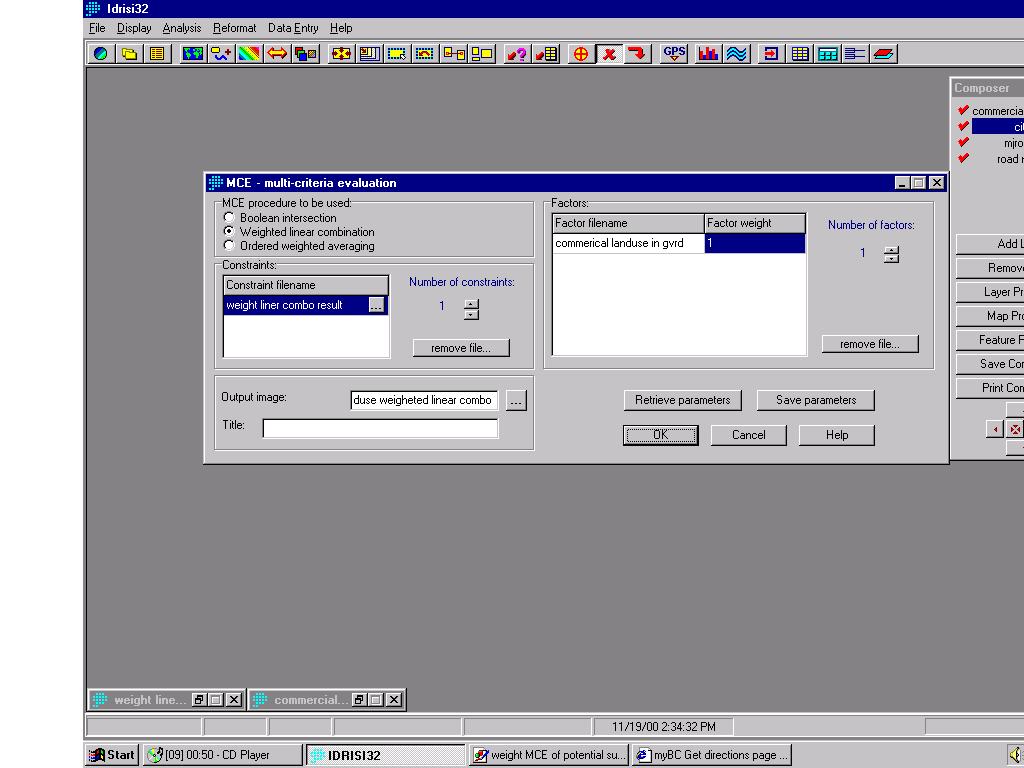This screenshot has width=1024, height=768.
Task: Click the globe display icon in toolbar
Action: 100,54
